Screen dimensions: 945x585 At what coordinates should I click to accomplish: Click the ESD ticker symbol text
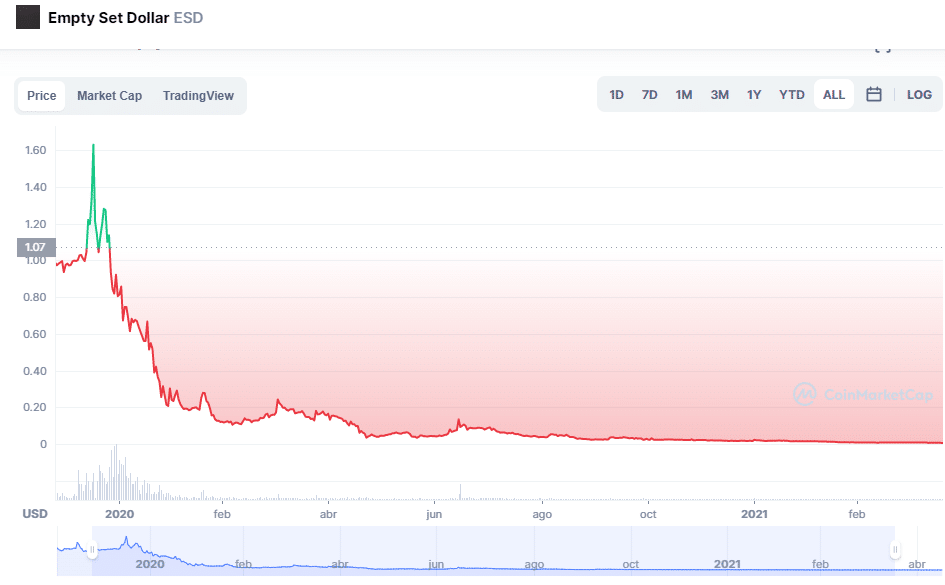pos(188,18)
